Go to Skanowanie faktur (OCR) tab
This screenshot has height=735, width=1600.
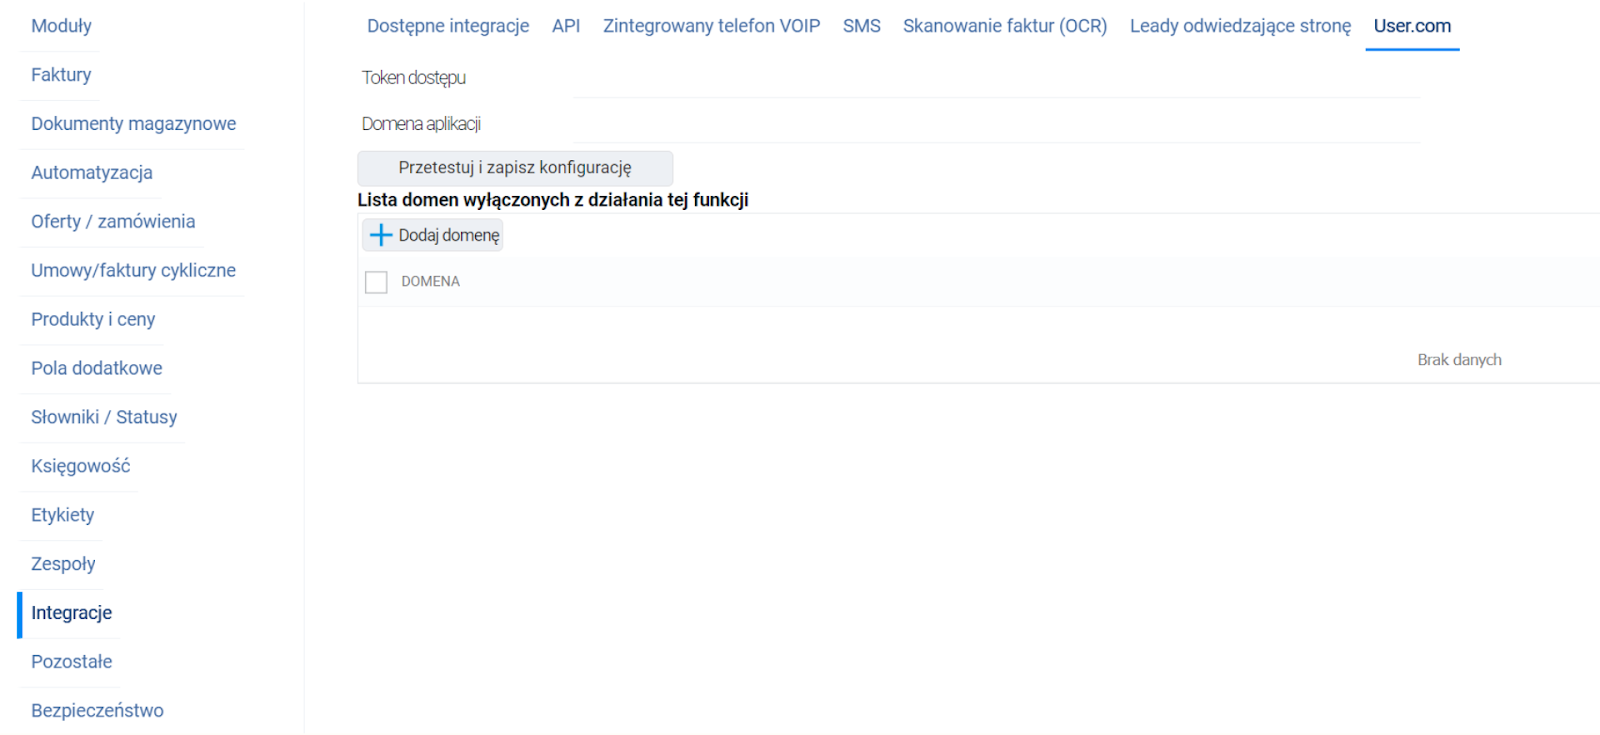(1005, 26)
